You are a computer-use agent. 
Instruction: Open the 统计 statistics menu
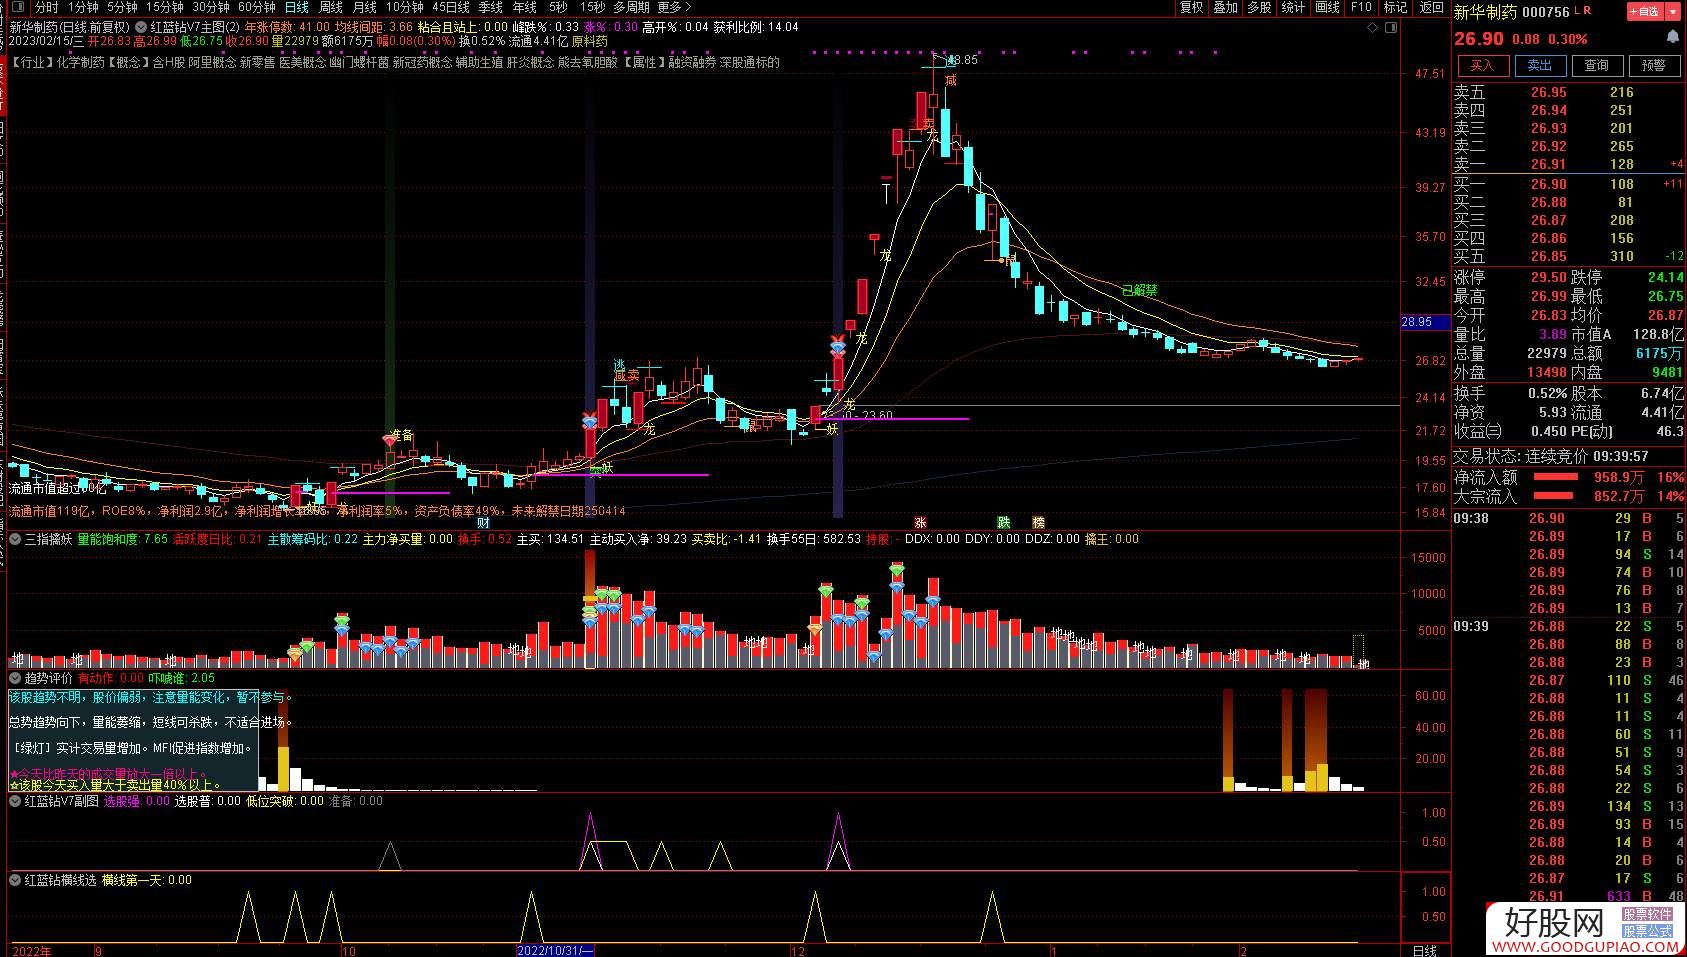1293,7
